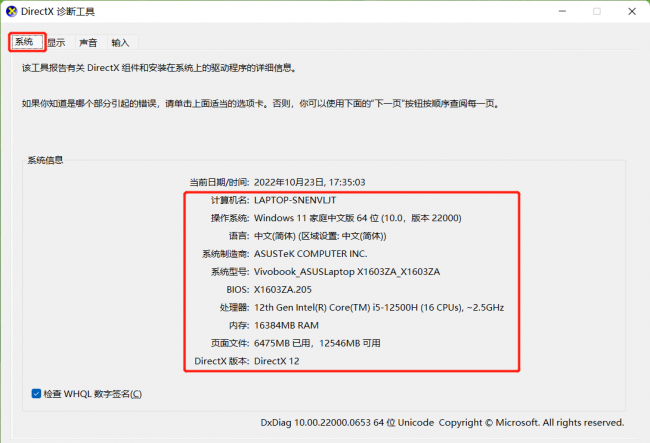Screen dimensions: 650x443
Task: Click the DirectX title bar icon
Action: (x=12, y=12)
